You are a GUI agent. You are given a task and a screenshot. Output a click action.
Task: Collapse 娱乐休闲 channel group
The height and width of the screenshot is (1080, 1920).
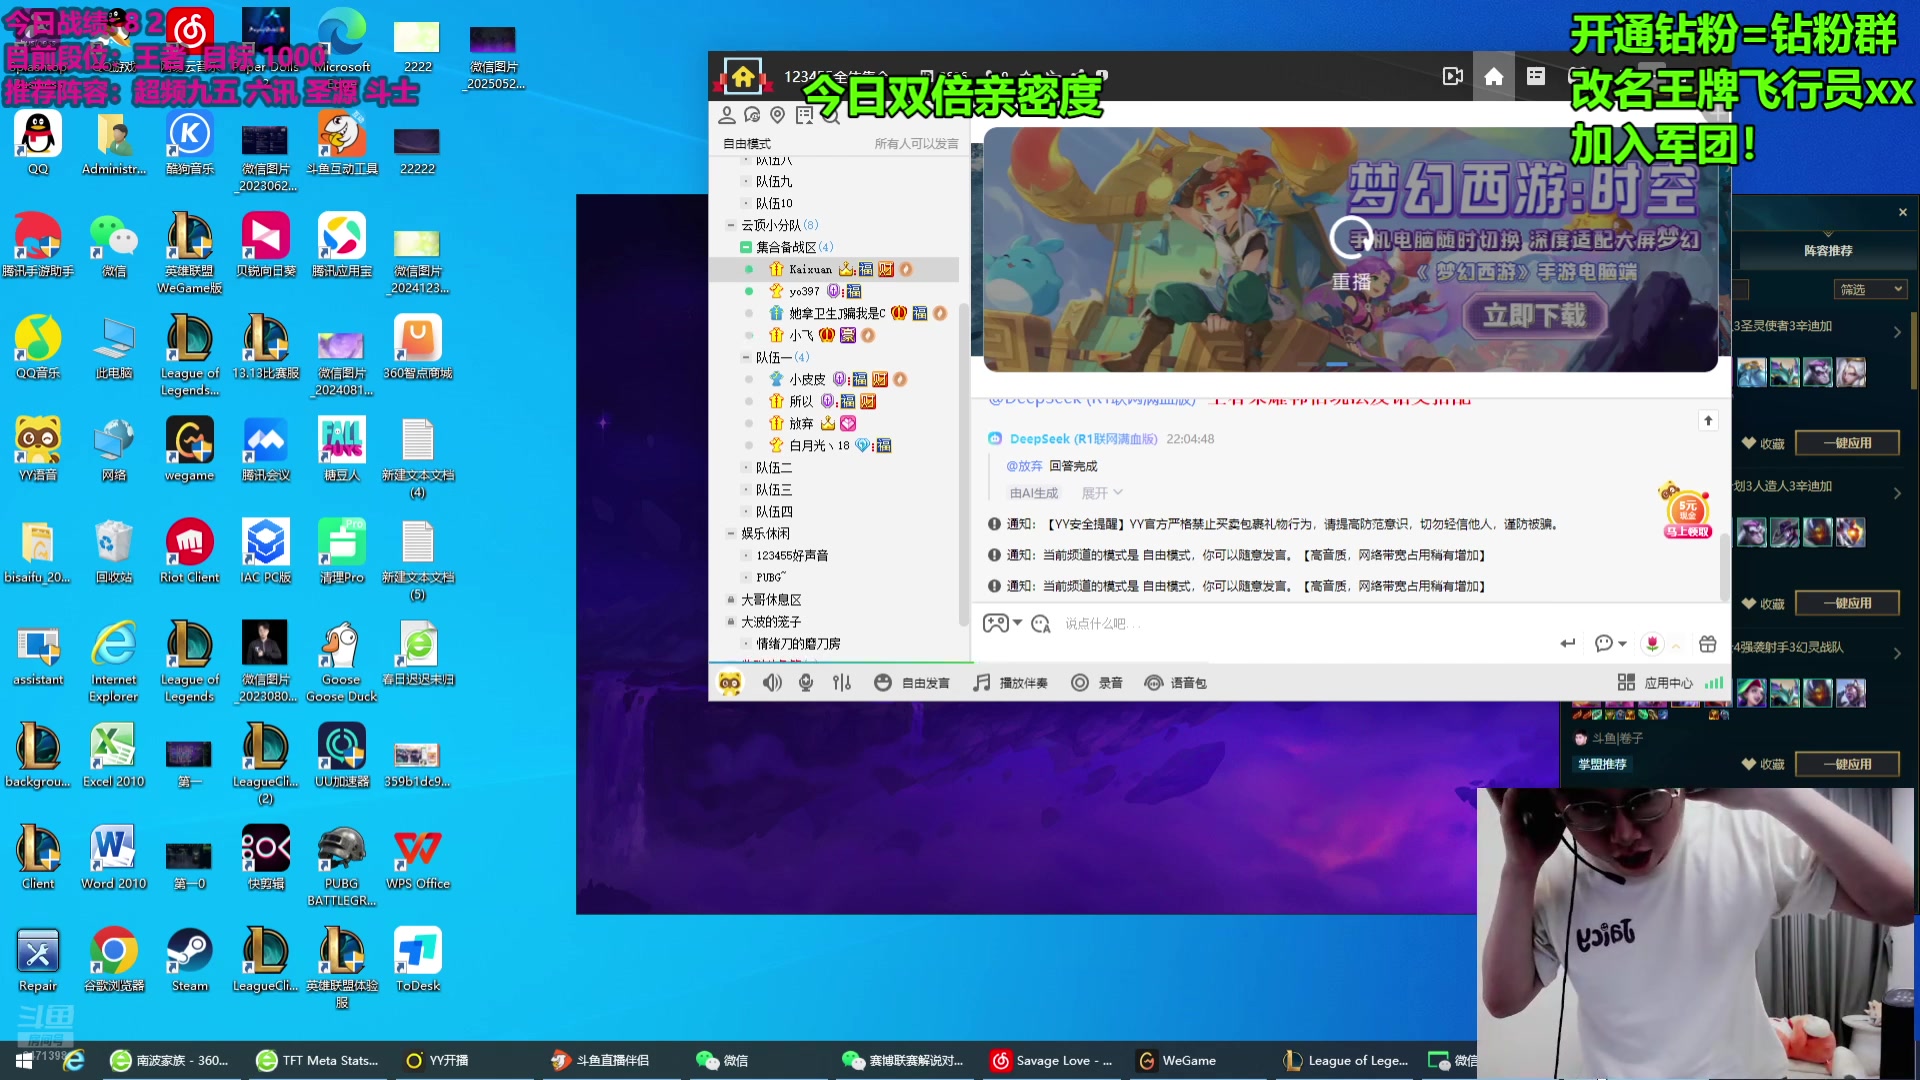click(x=731, y=533)
